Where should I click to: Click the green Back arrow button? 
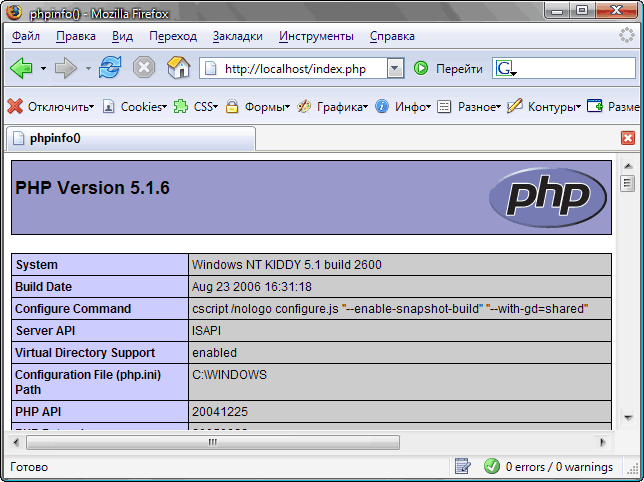pyautogui.click(x=21, y=68)
